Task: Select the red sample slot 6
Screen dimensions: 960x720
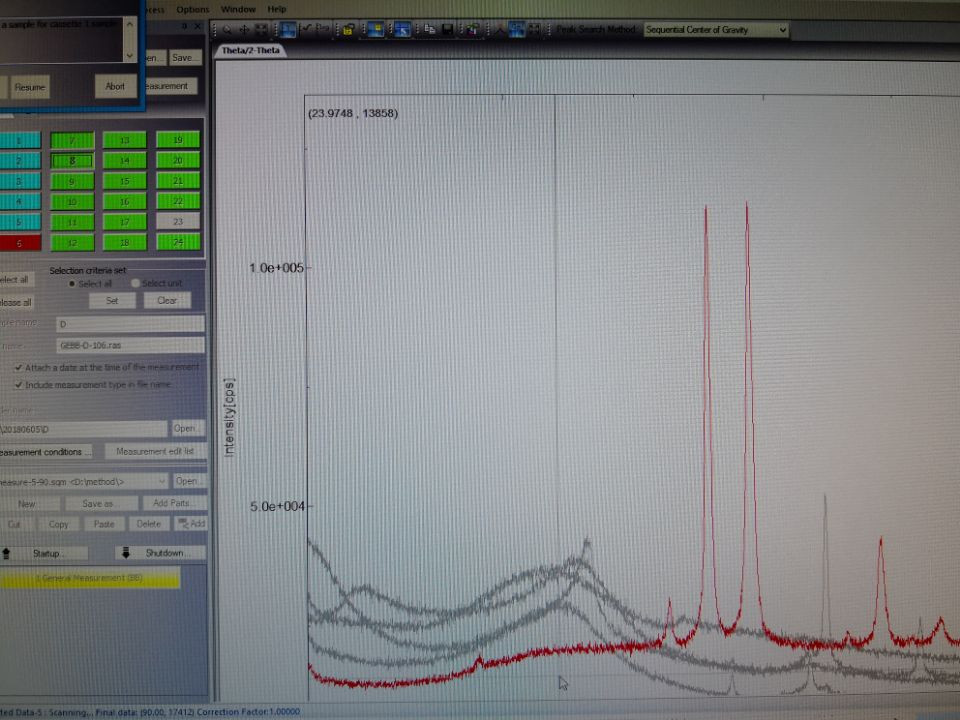Action: (20, 242)
